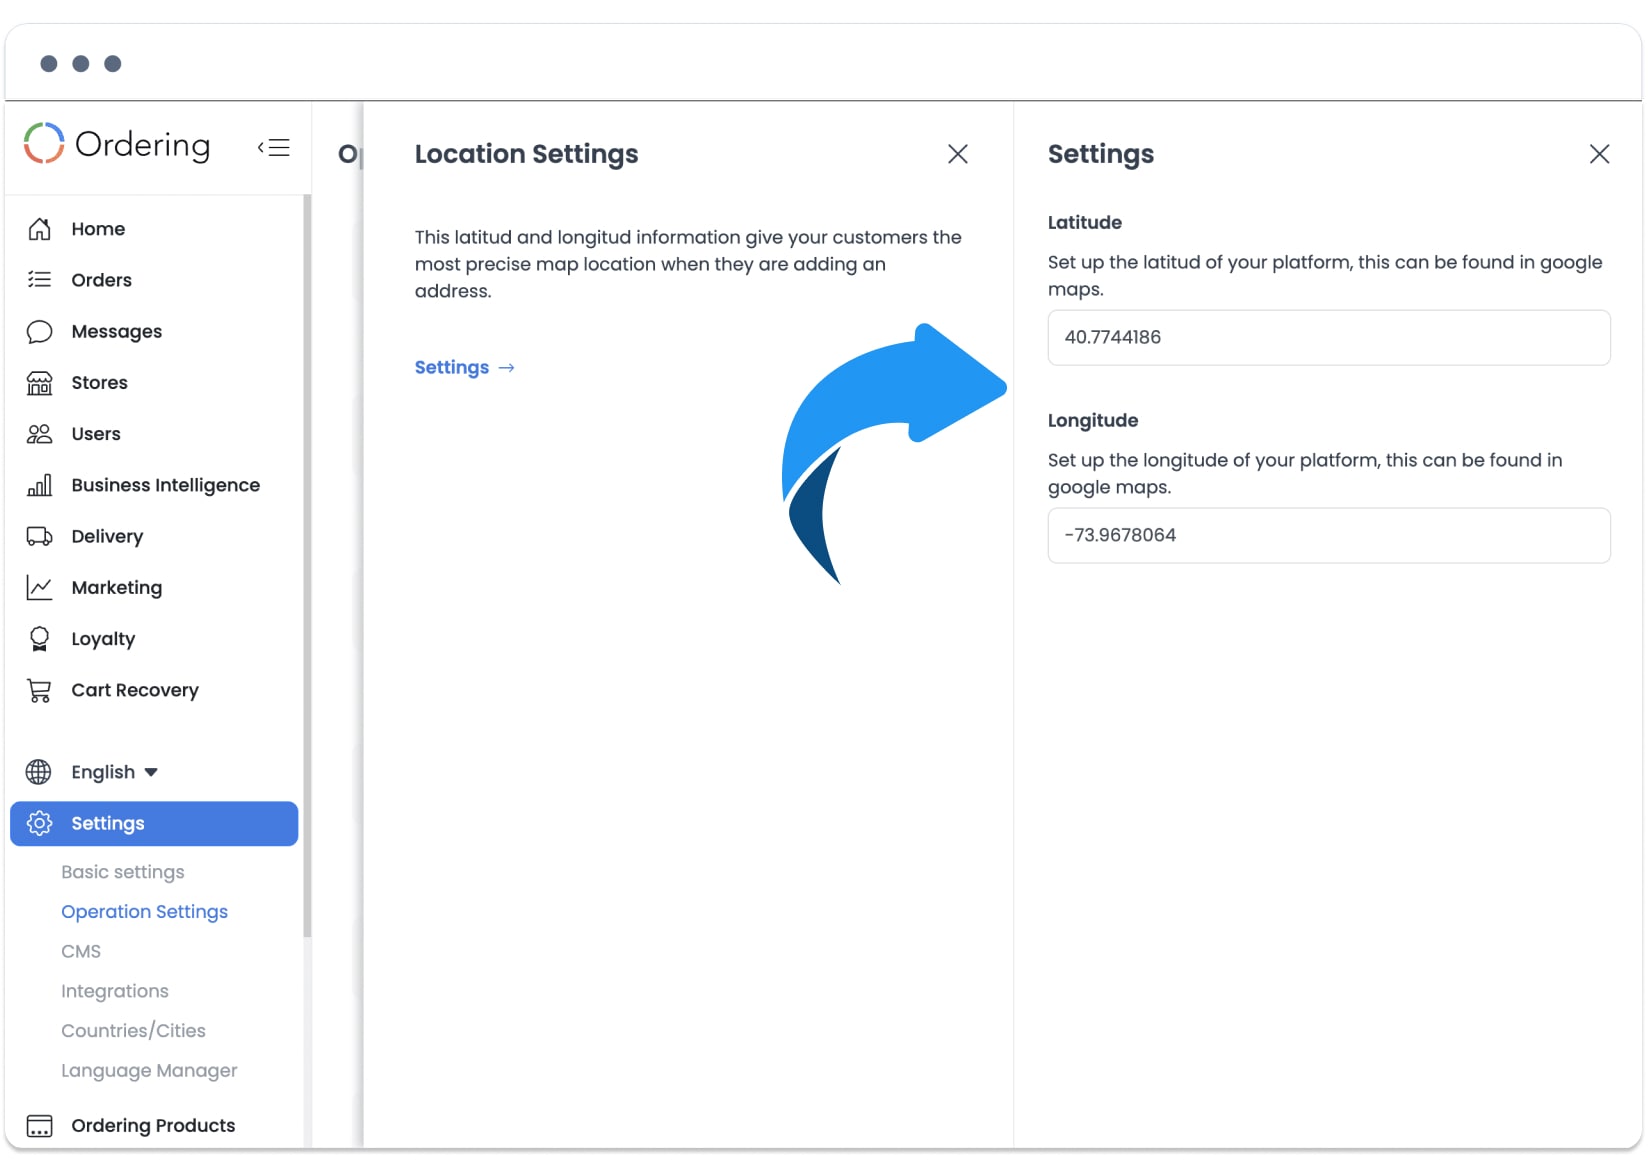Select the highlighted Settings menu item
This screenshot has width=1648, height=1165.
[x=154, y=823]
